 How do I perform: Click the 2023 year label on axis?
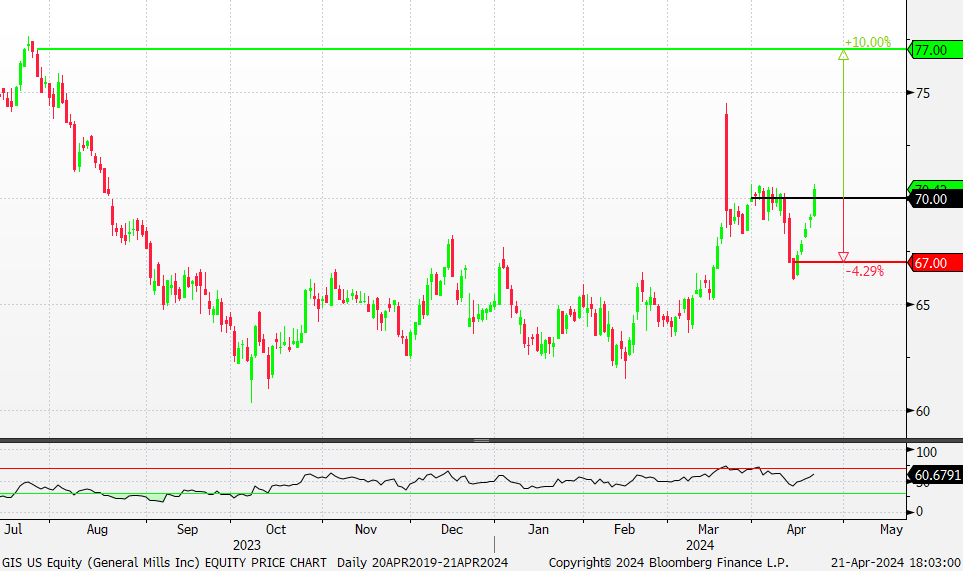coord(246,545)
